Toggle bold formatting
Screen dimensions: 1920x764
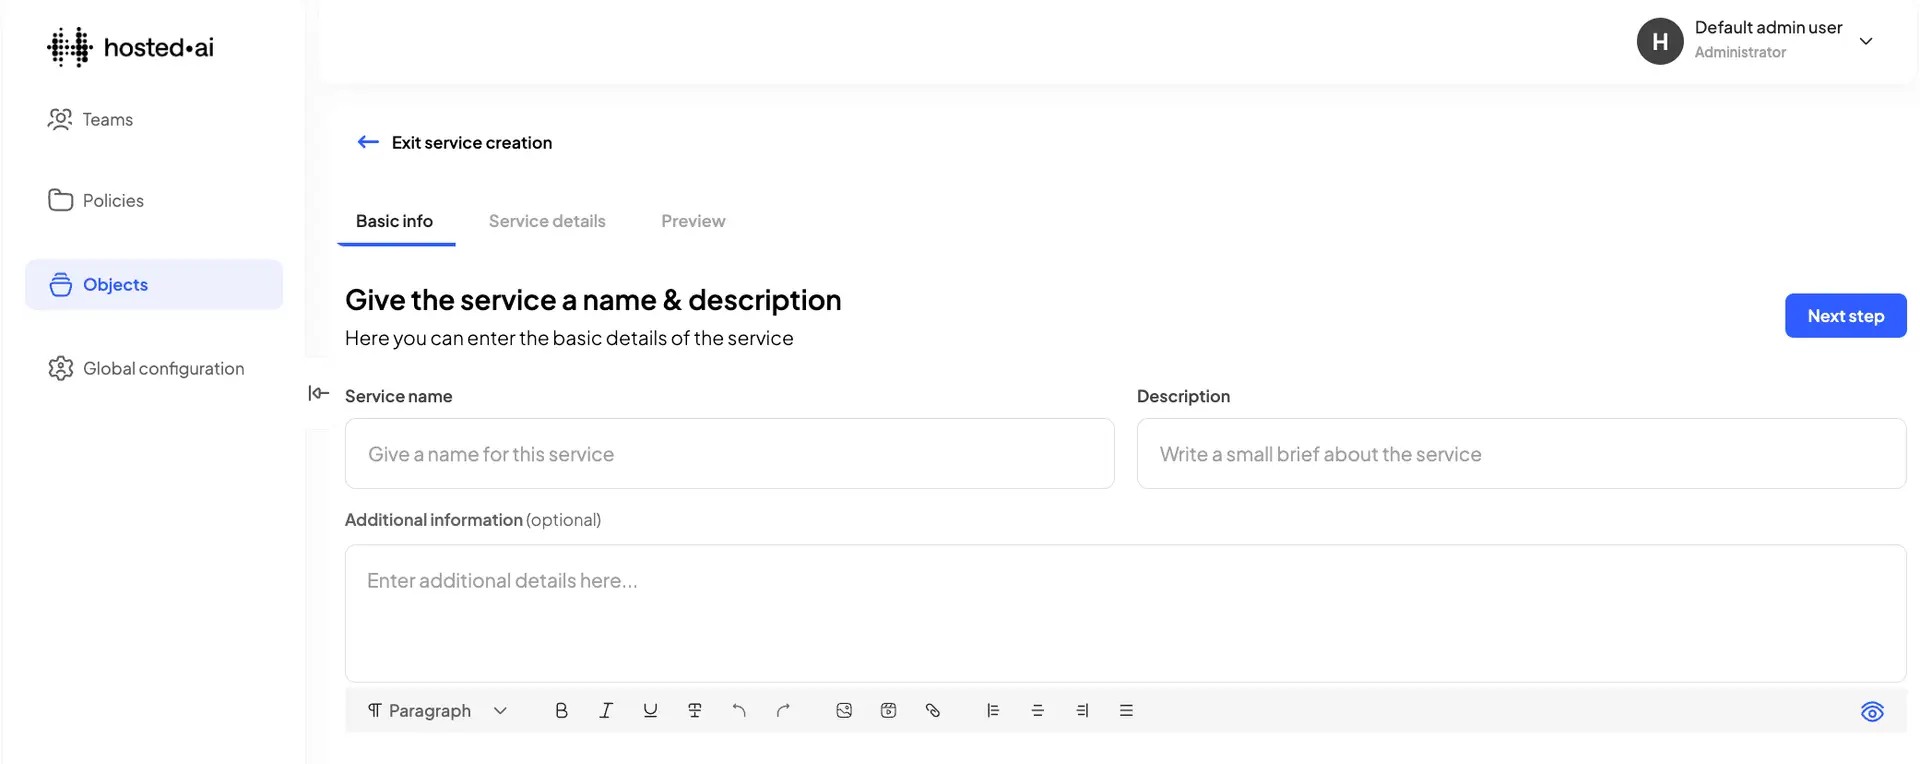pos(561,711)
